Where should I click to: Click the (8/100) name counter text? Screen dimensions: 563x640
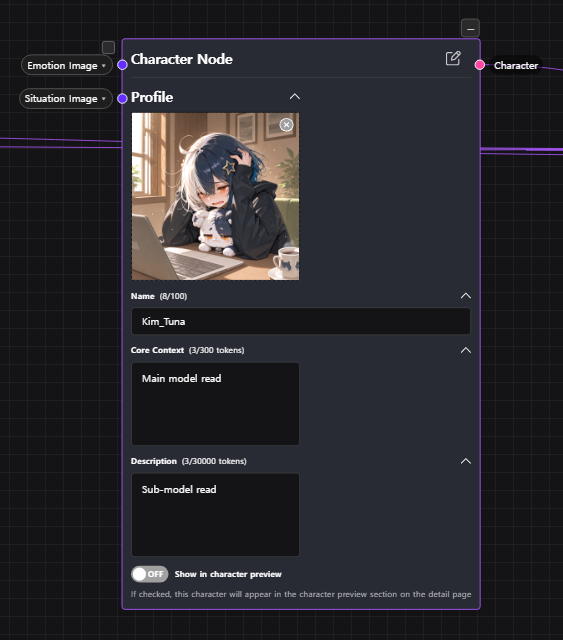(173, 296)
